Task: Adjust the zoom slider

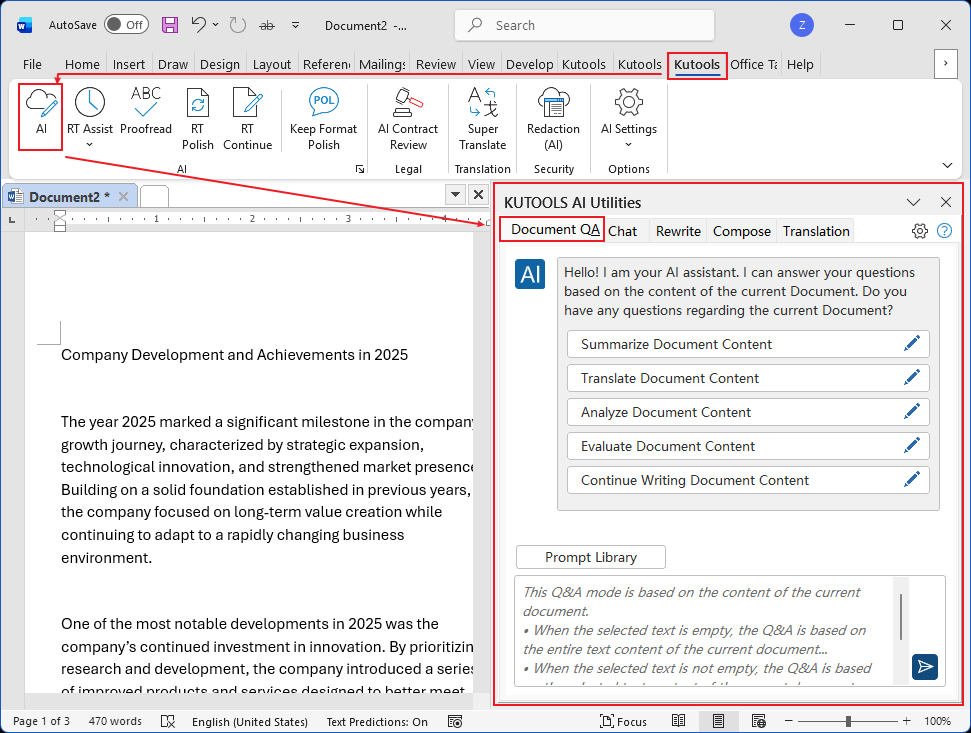Action: coord(849,720)
